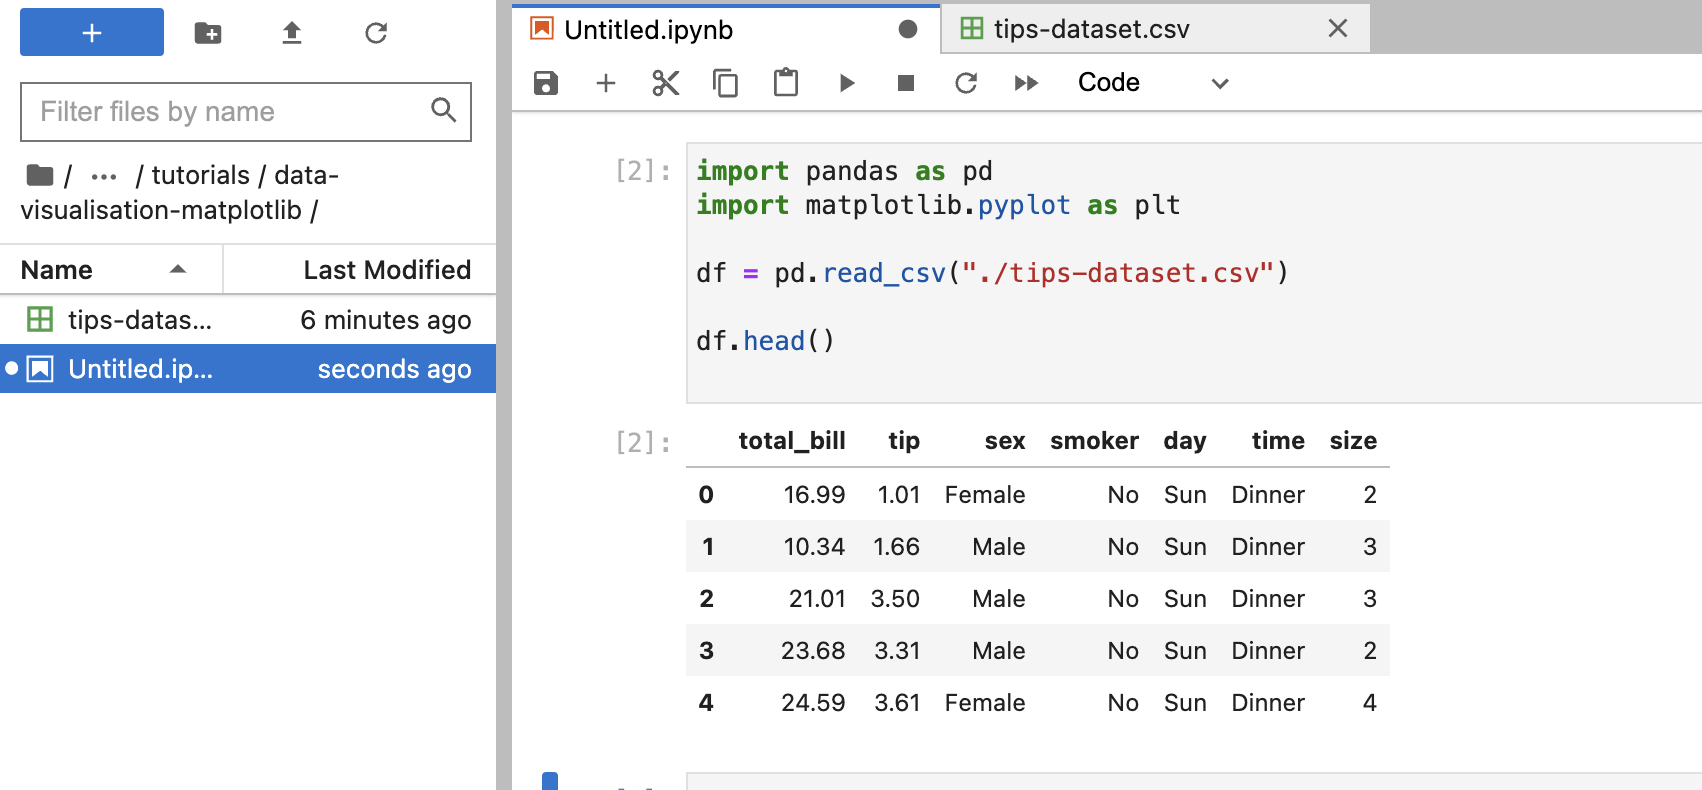
Task: Click the blue new launcher plus button
Action: click(92, 33)
